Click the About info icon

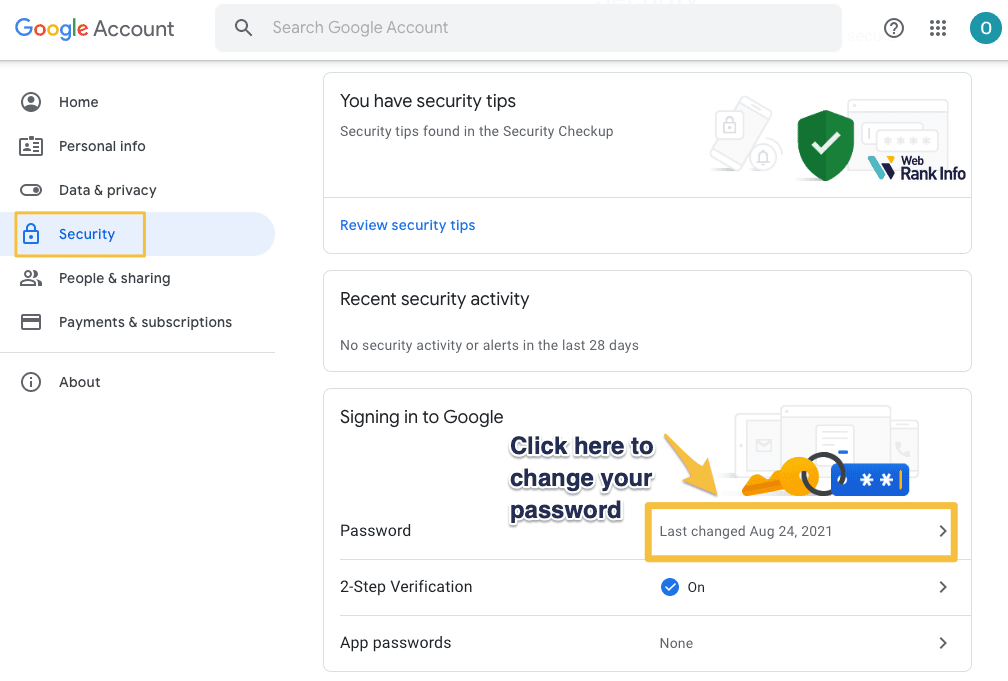pyautogui.click(x=31, y=382)
